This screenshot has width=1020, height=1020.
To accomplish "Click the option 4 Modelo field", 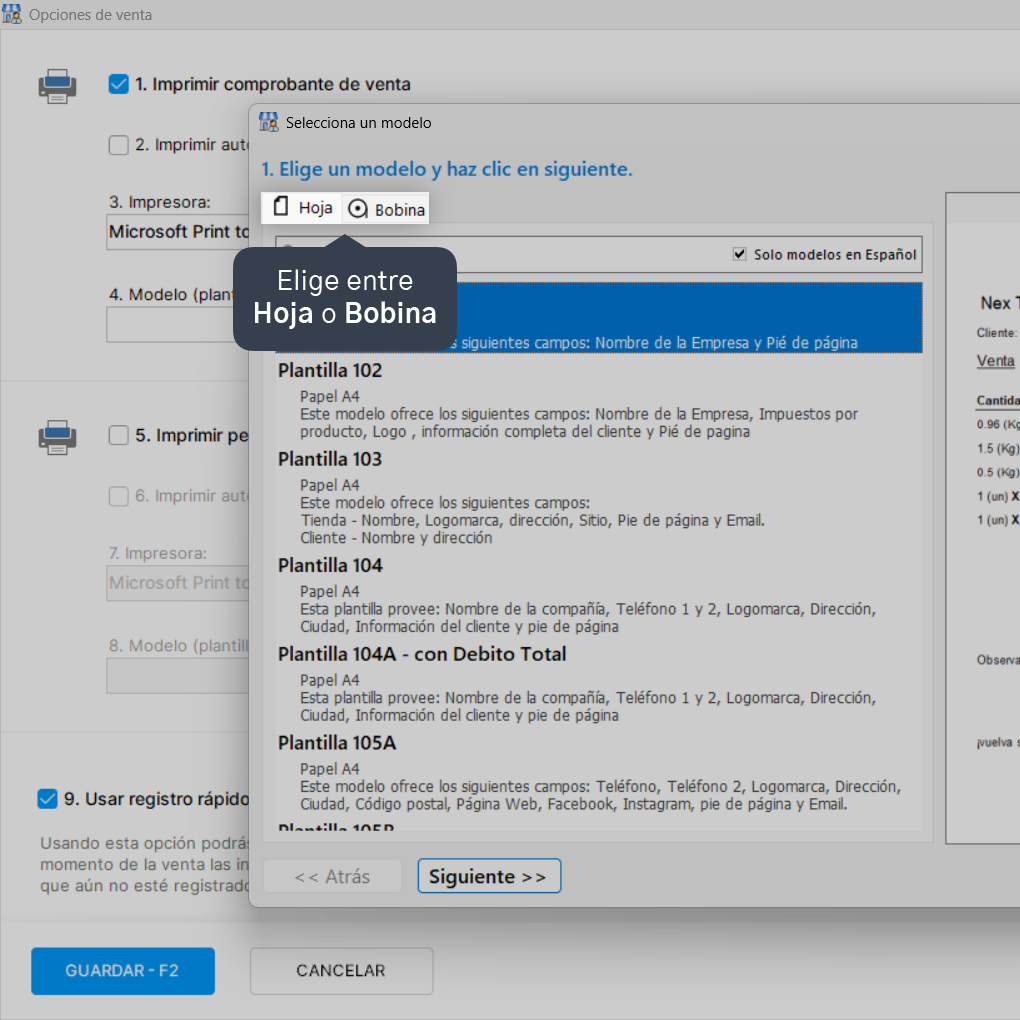I will point(178,325).
